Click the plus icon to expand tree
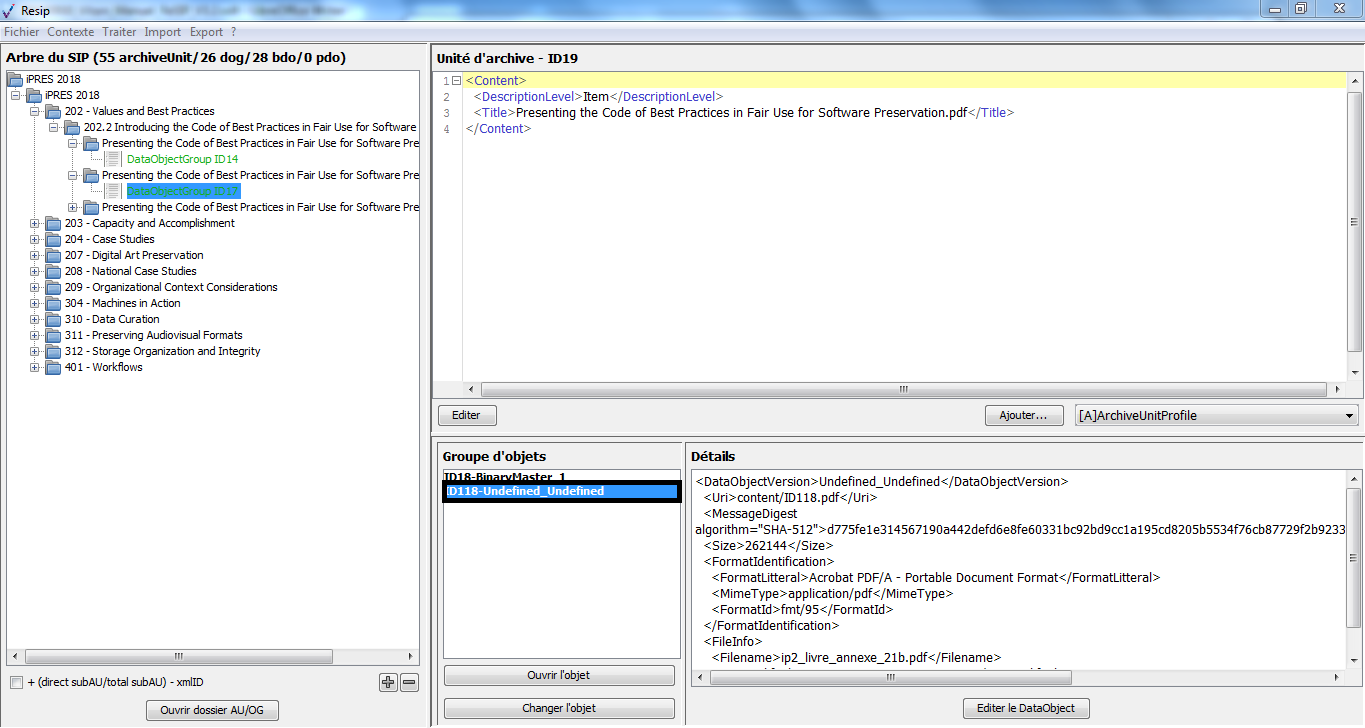 tap(388, 683)
